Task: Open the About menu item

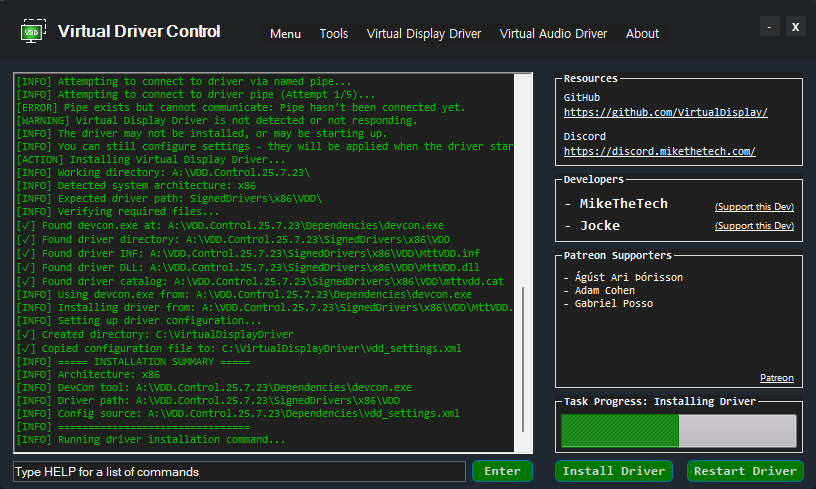Action: tap(642, 34)
